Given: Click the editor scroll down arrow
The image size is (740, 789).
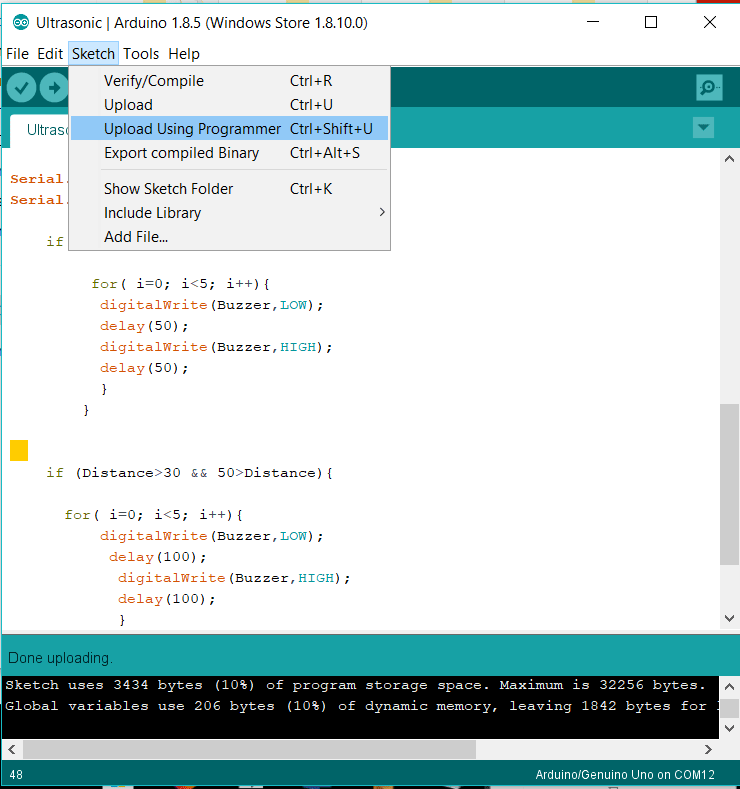Looking at the screenshot, I should [729, 618].
